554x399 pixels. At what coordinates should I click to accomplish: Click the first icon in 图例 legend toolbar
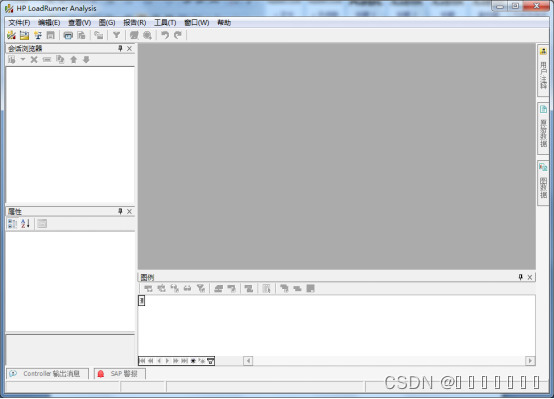[x=148, y=289]
